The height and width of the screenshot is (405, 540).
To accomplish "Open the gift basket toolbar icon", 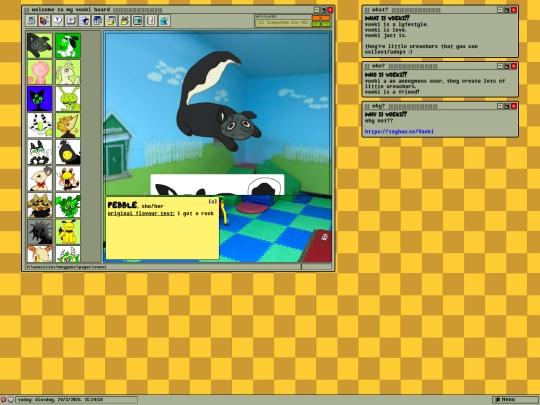I will click(124, 21).
